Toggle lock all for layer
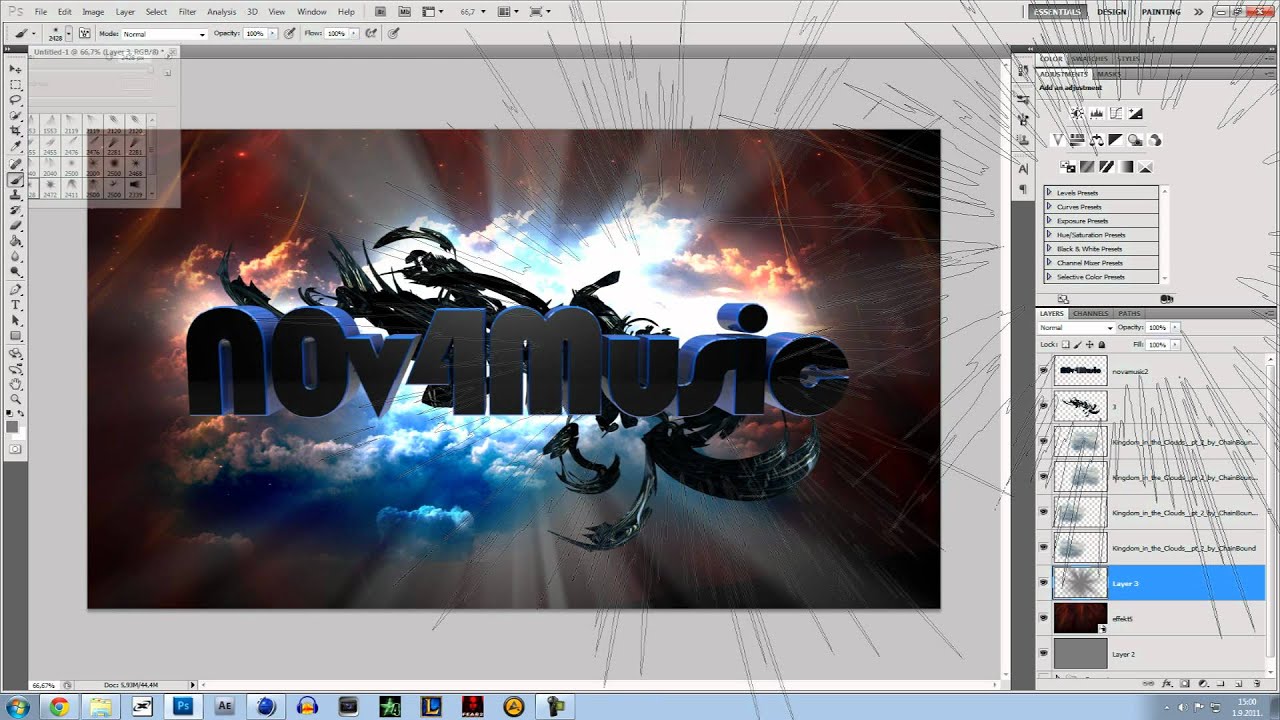1280x720 pixels. pos(1102,344)
